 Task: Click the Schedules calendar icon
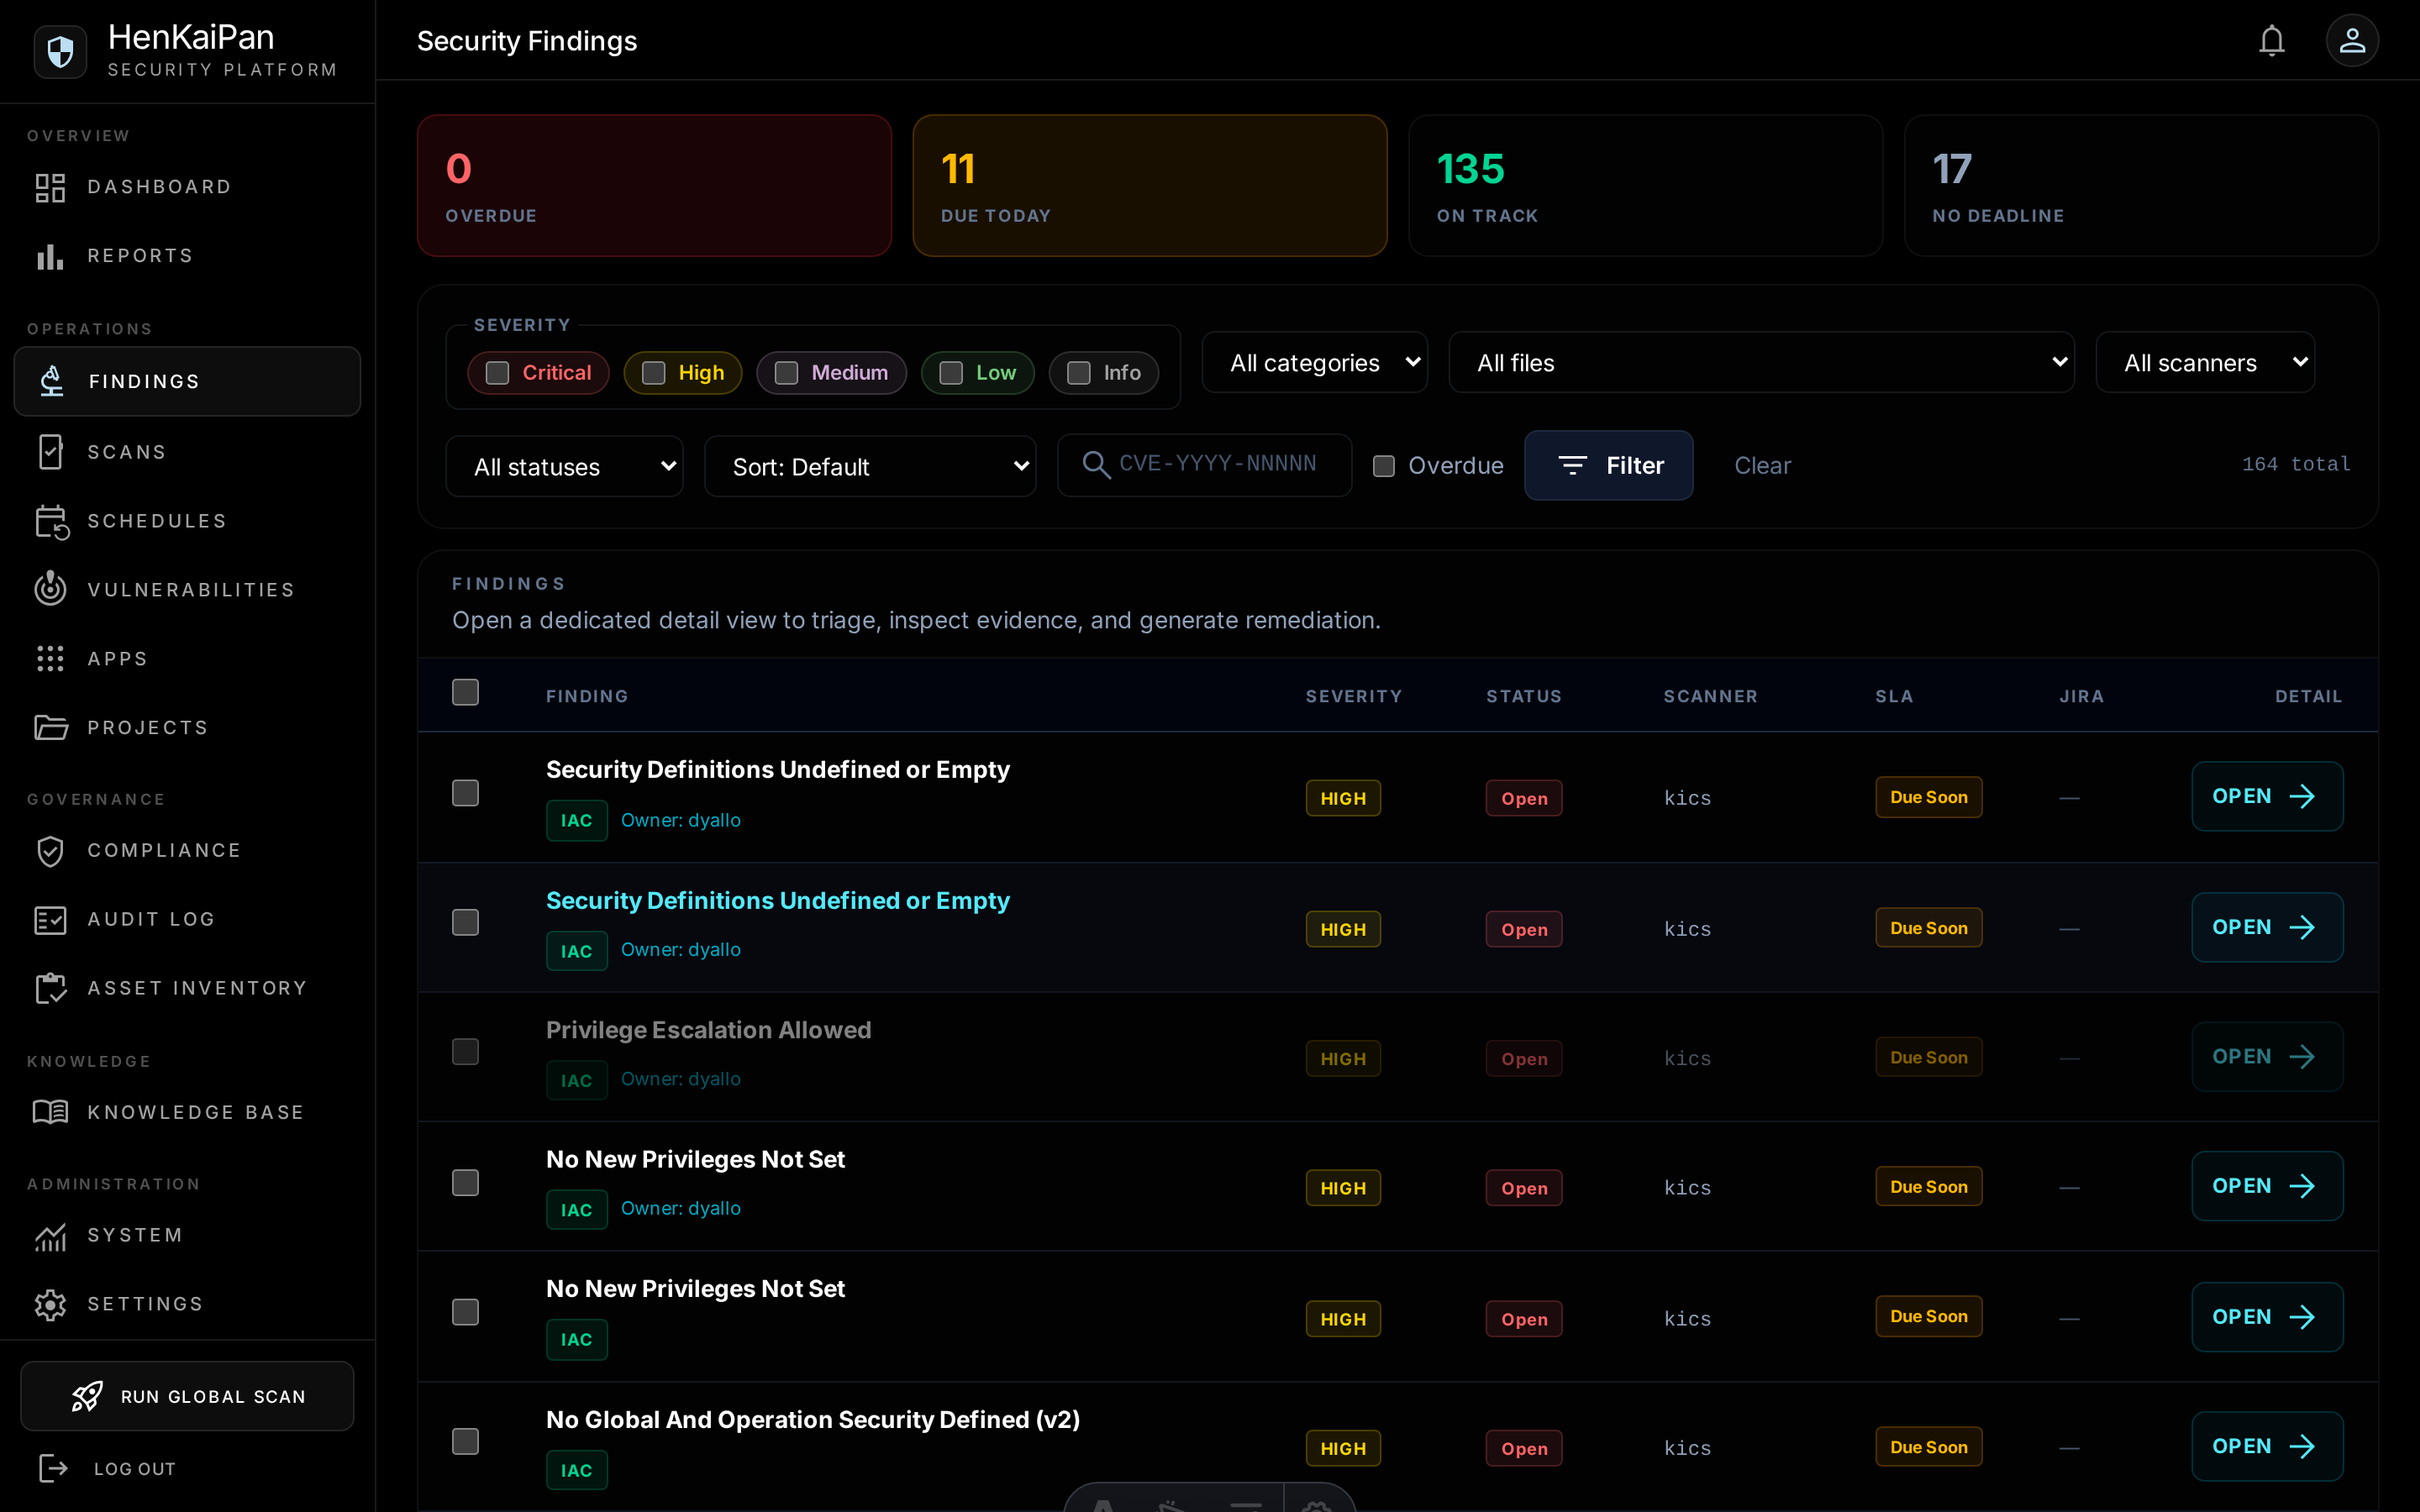pos(51,521)
